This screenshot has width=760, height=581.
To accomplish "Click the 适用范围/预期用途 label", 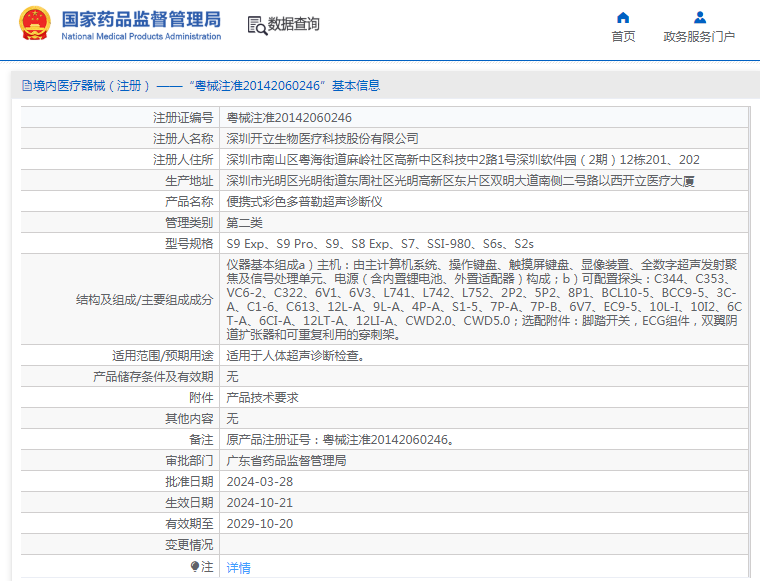I will coord(163,356).
